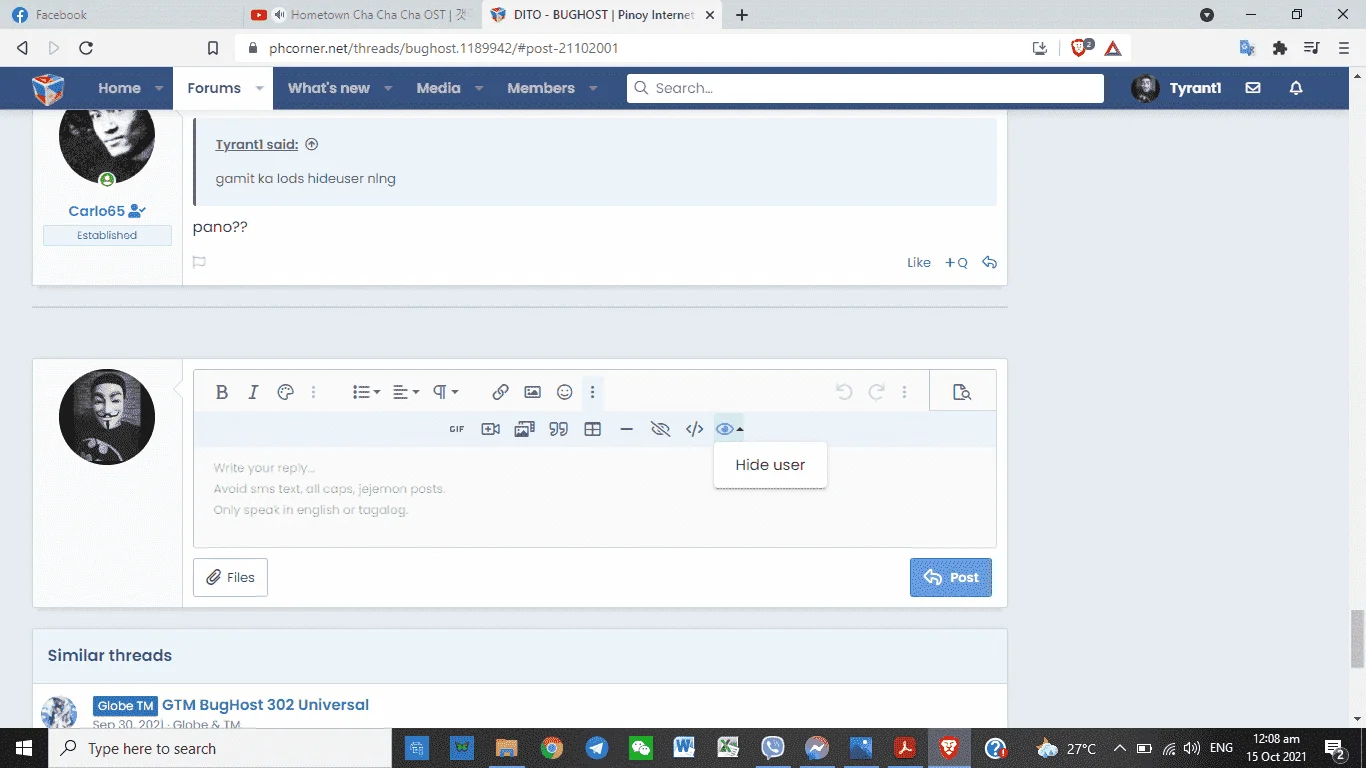Image resolution: width=1366 pixels, height=768 pixels.
Task: Click the PHCorner site logo
Action: tap(47, 88)
